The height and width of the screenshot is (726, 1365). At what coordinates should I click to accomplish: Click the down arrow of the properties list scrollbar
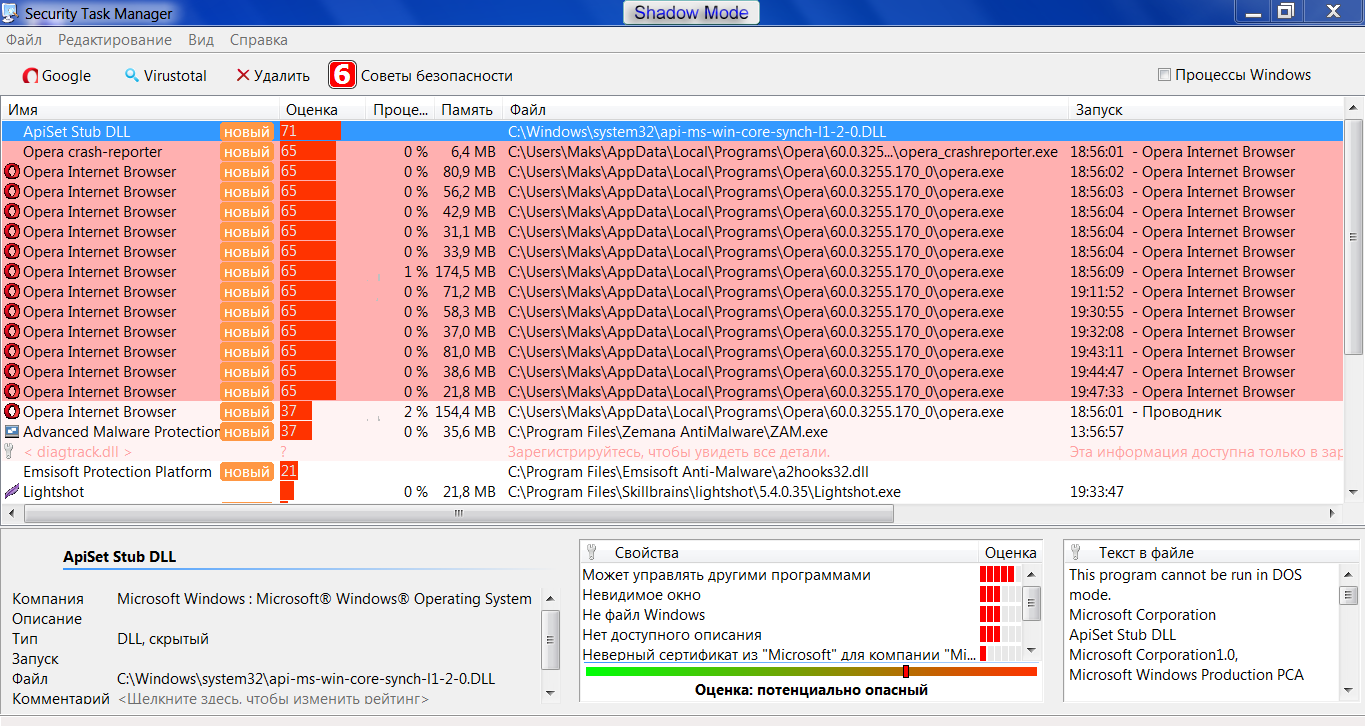pyautogui.click(x=1034, y=652)
